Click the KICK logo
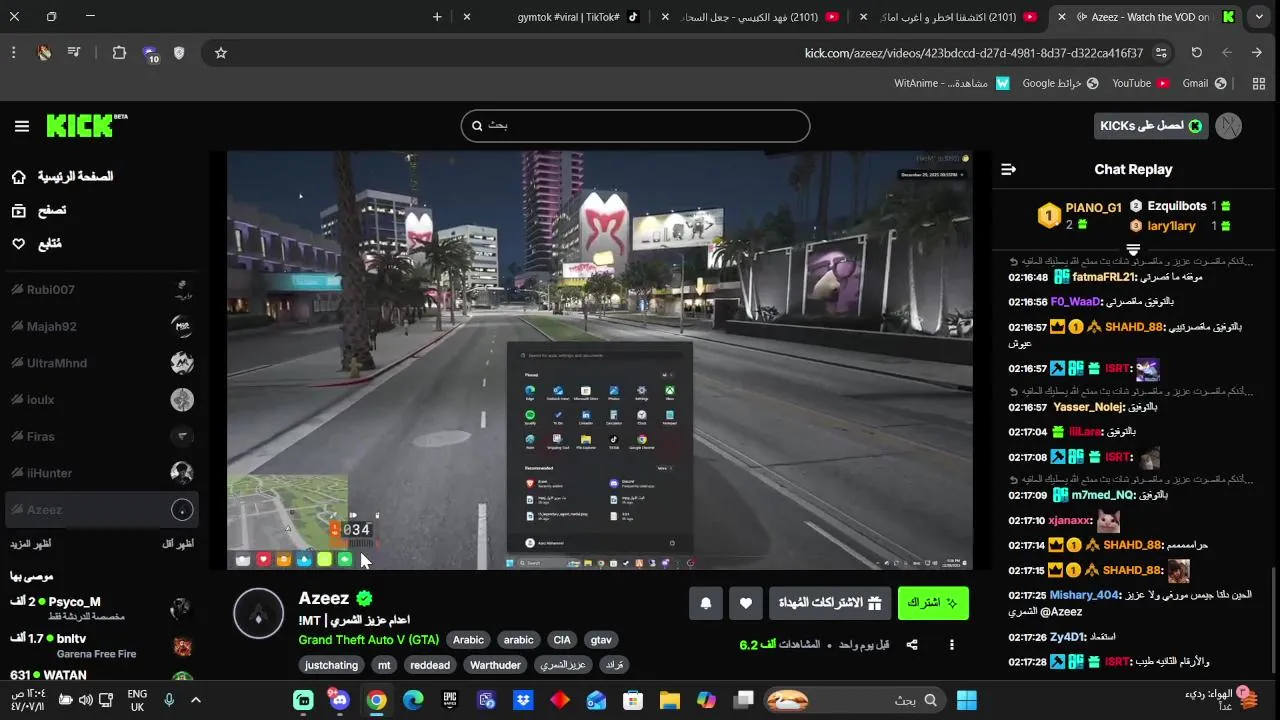Viewport: 1280px width, 720px height. pyautogui.click(x=86, y=126)
